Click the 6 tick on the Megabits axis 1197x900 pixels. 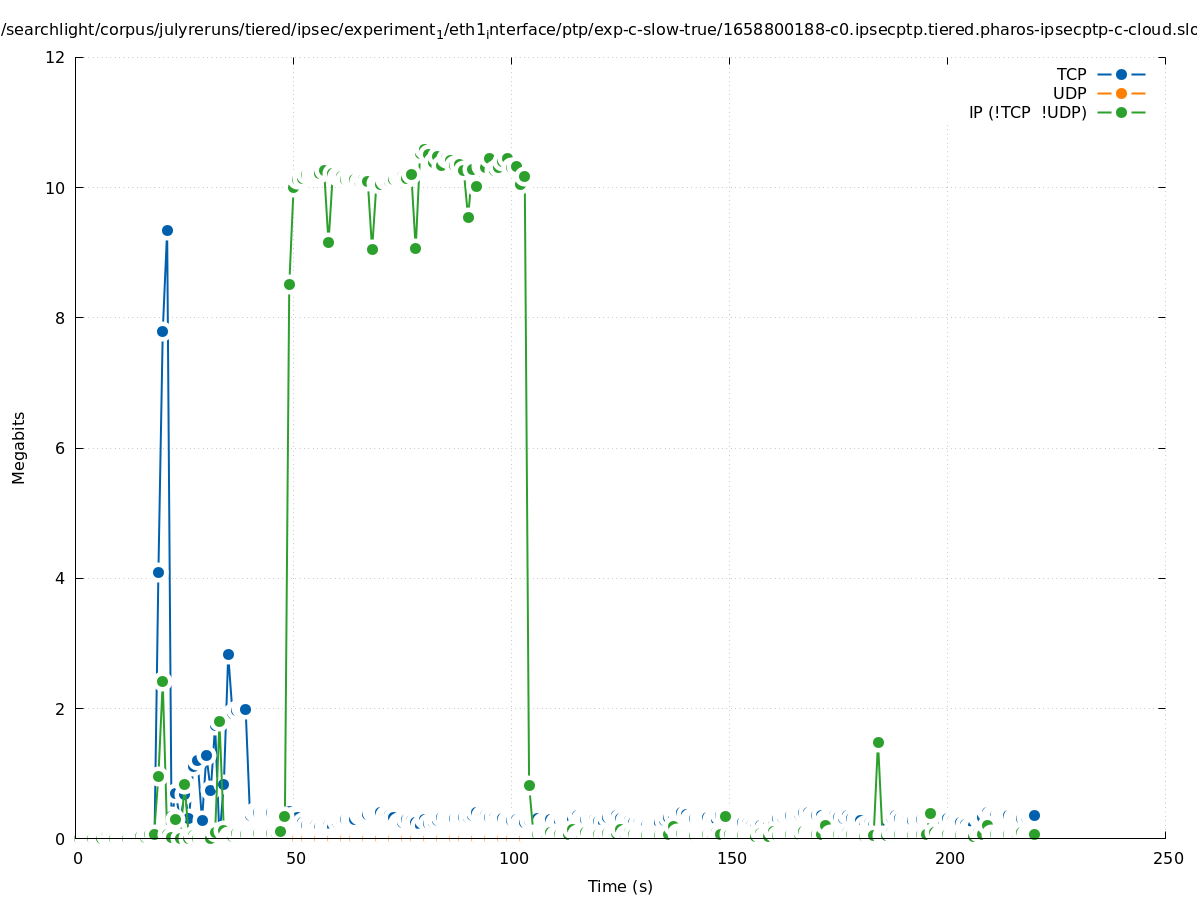[x=60, y=448]
